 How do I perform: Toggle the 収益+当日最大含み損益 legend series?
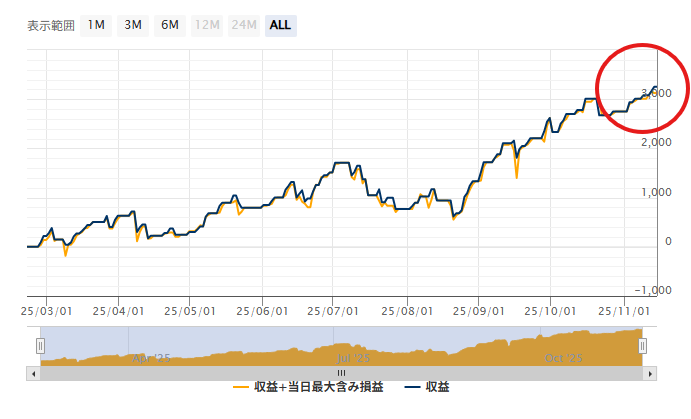coord(308,387)
